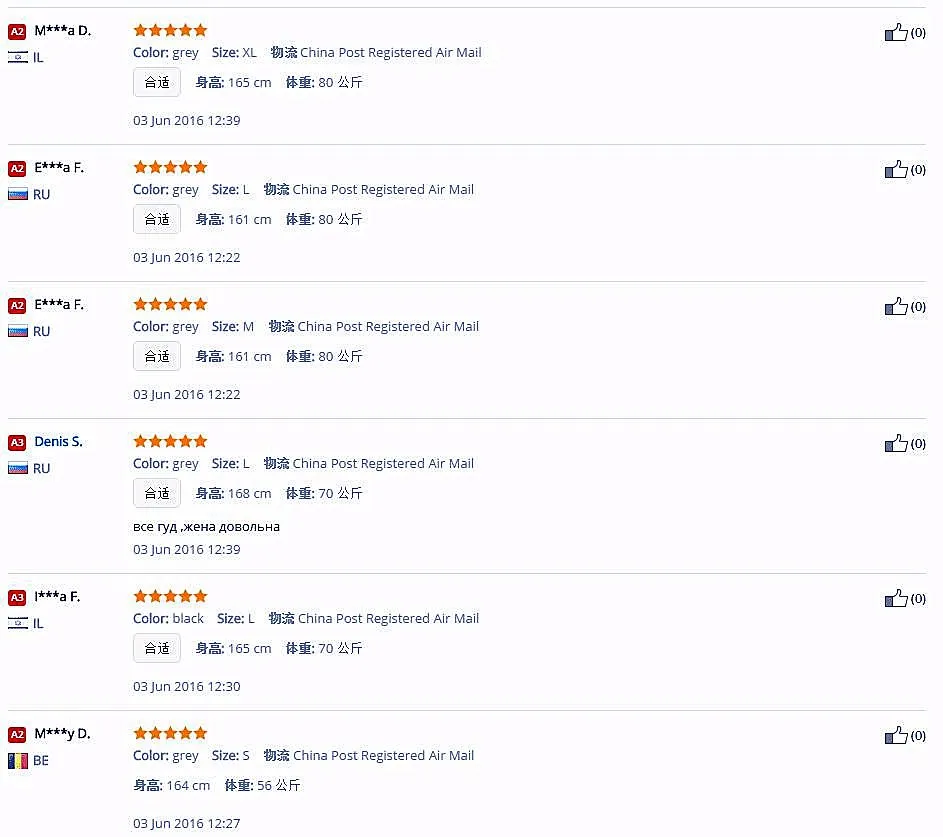Like M***a D.'s review with thumbs-up
This screenshot has height=837, width=943.
click(895, 32)
